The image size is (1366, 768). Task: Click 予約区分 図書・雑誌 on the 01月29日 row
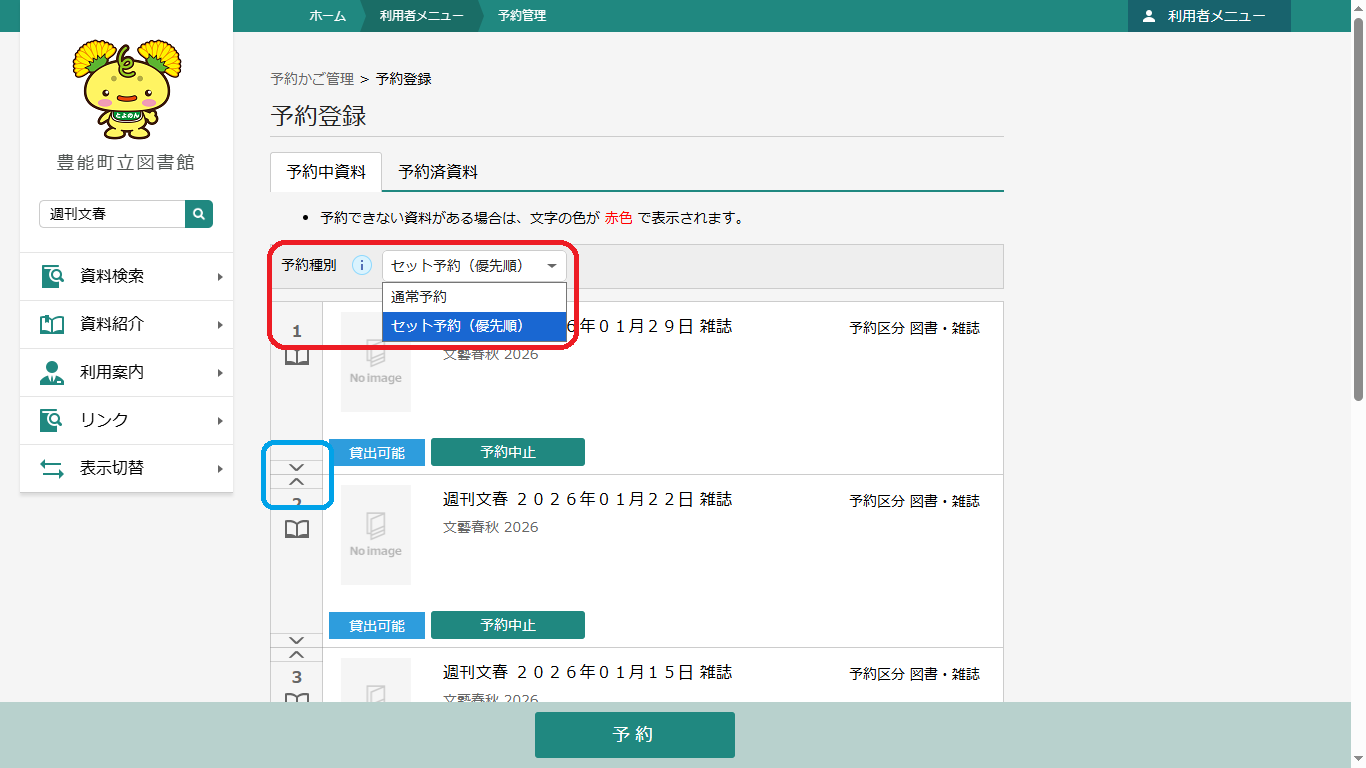tap(914, 328)
